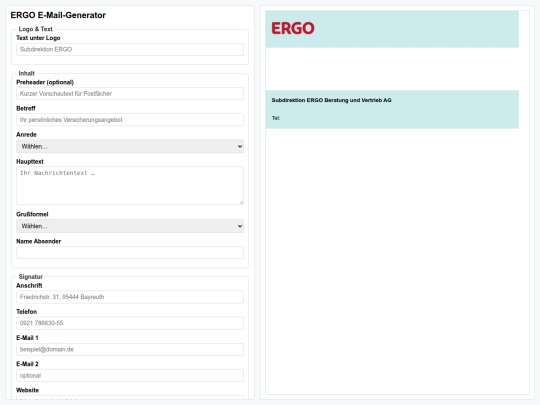Click the 'Inhalt' section legend
This screenshot has height=405, width=540.
(x=27, y=73)
